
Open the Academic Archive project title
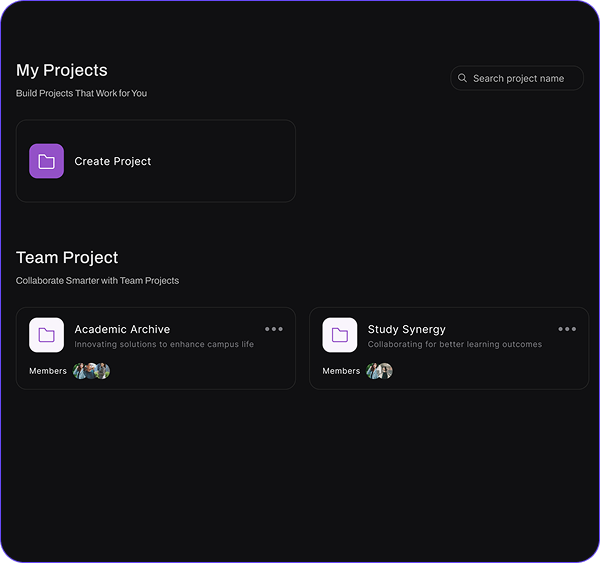coord(122,329)
